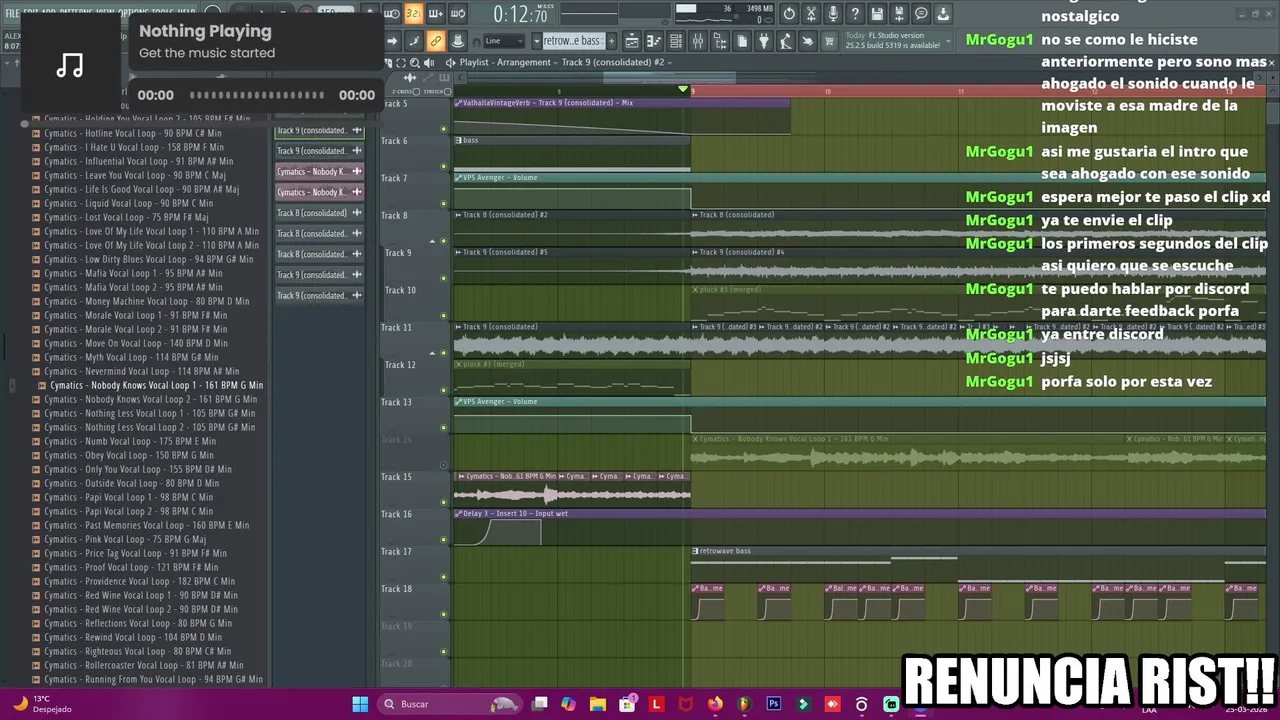The image size is (1280, 720).
Task: Mute Track 16 with its green dot
Action: click(x=444, y=539)
